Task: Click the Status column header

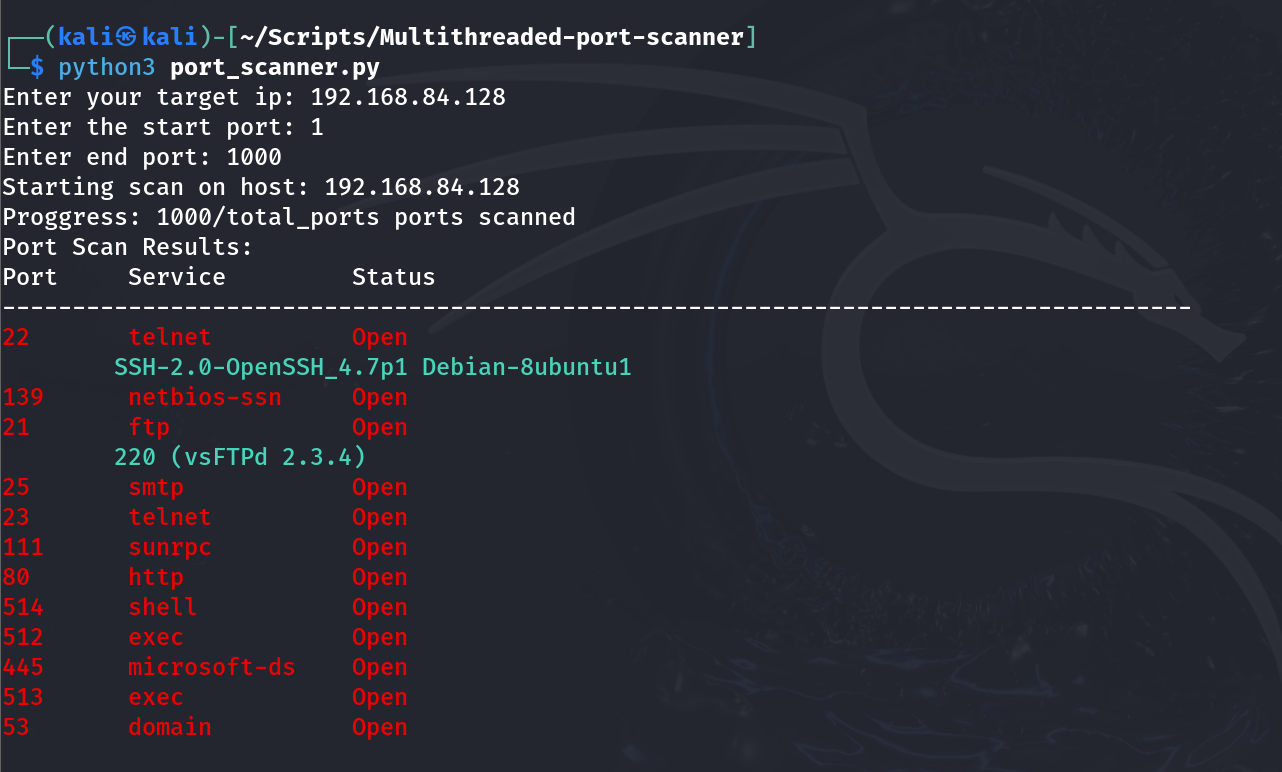Action: (x=394, y=277)
